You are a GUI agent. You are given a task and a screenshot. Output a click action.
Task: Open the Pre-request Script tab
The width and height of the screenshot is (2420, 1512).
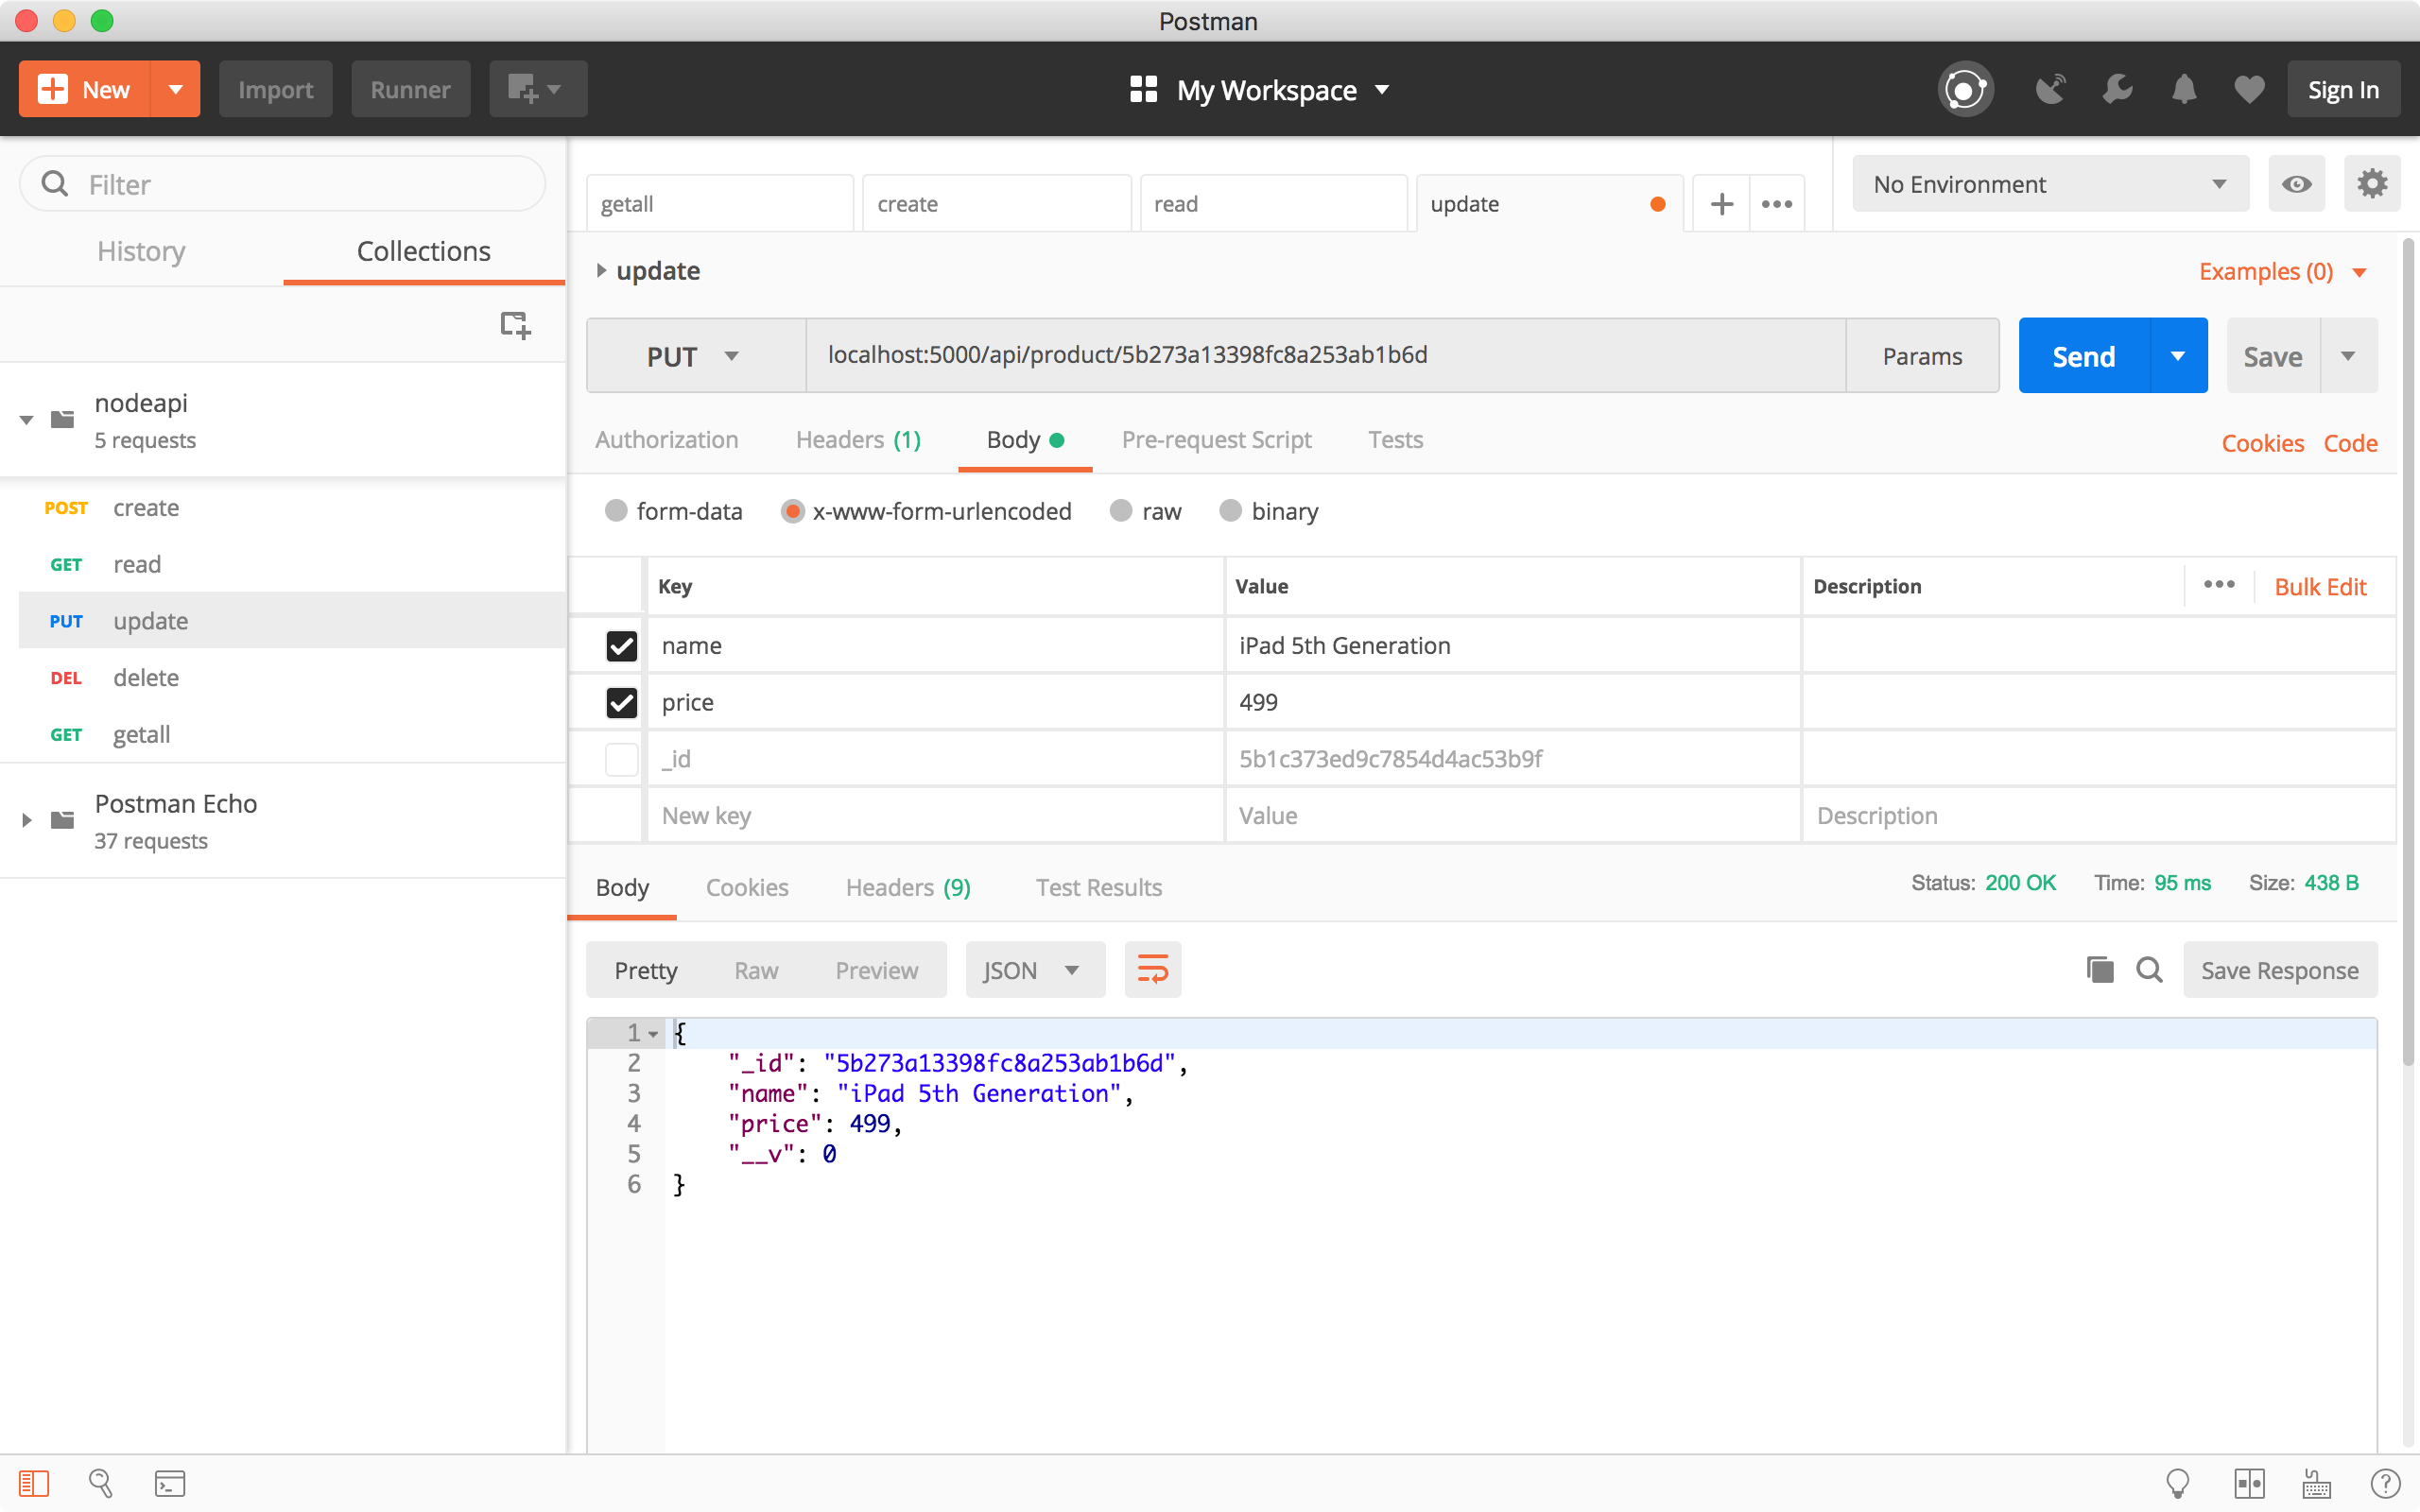[x=1216, y=440]
